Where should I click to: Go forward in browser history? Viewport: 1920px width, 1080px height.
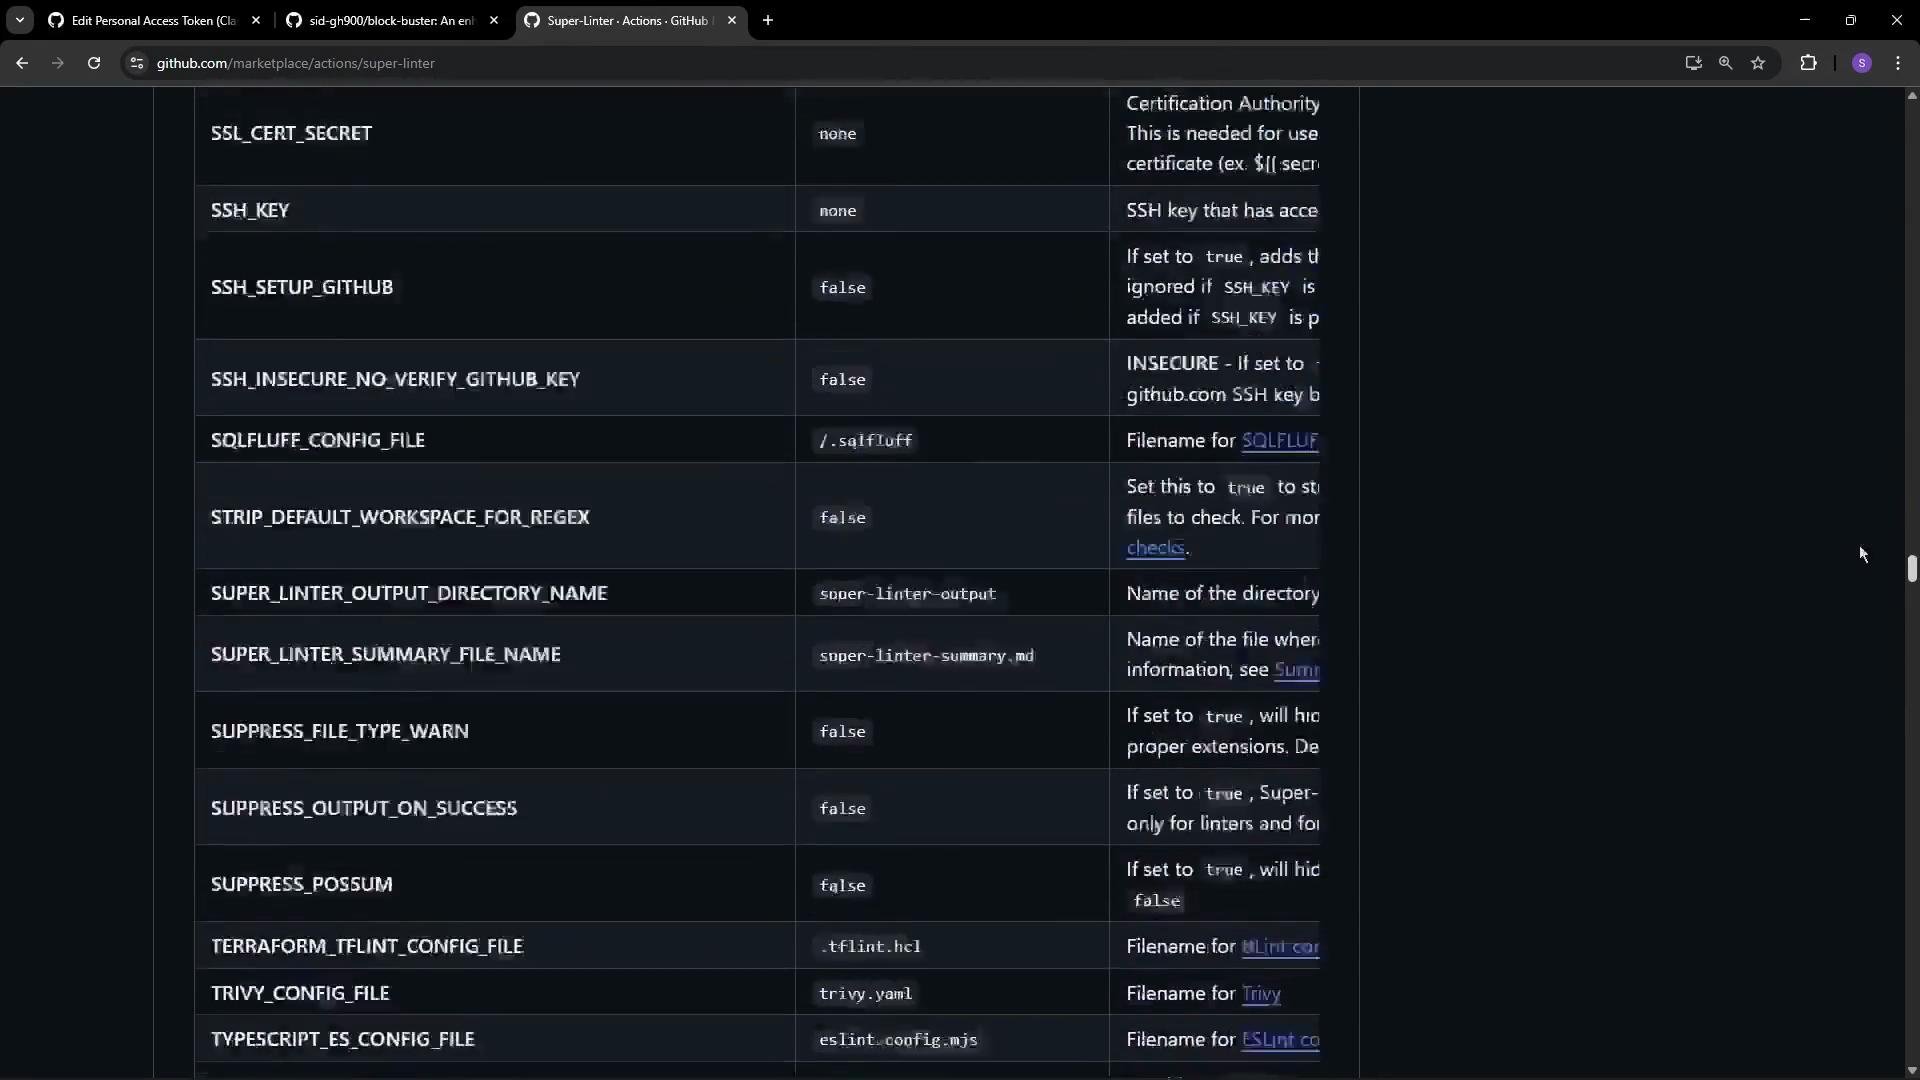coord(58,63)
